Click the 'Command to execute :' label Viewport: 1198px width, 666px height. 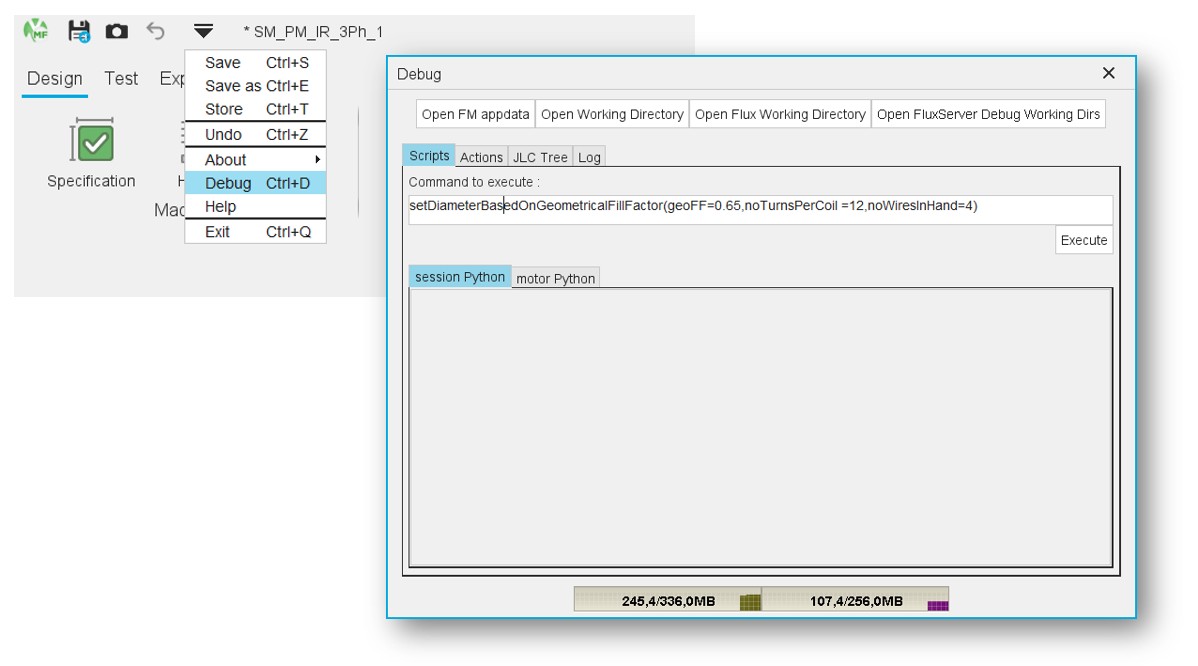(474, 182)
